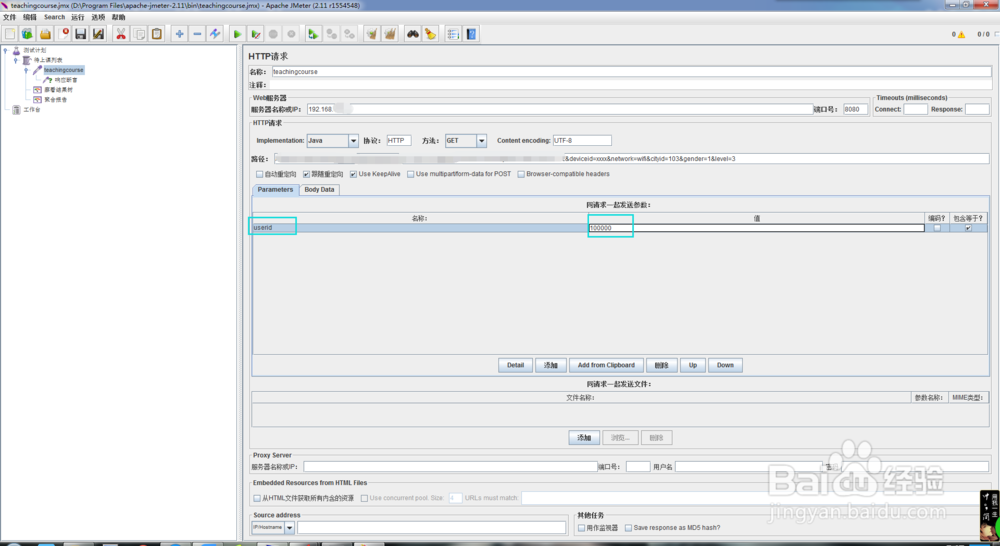Screen dimensions: 1000x546
Task: Click the Detail button
Action: point(515,365)
